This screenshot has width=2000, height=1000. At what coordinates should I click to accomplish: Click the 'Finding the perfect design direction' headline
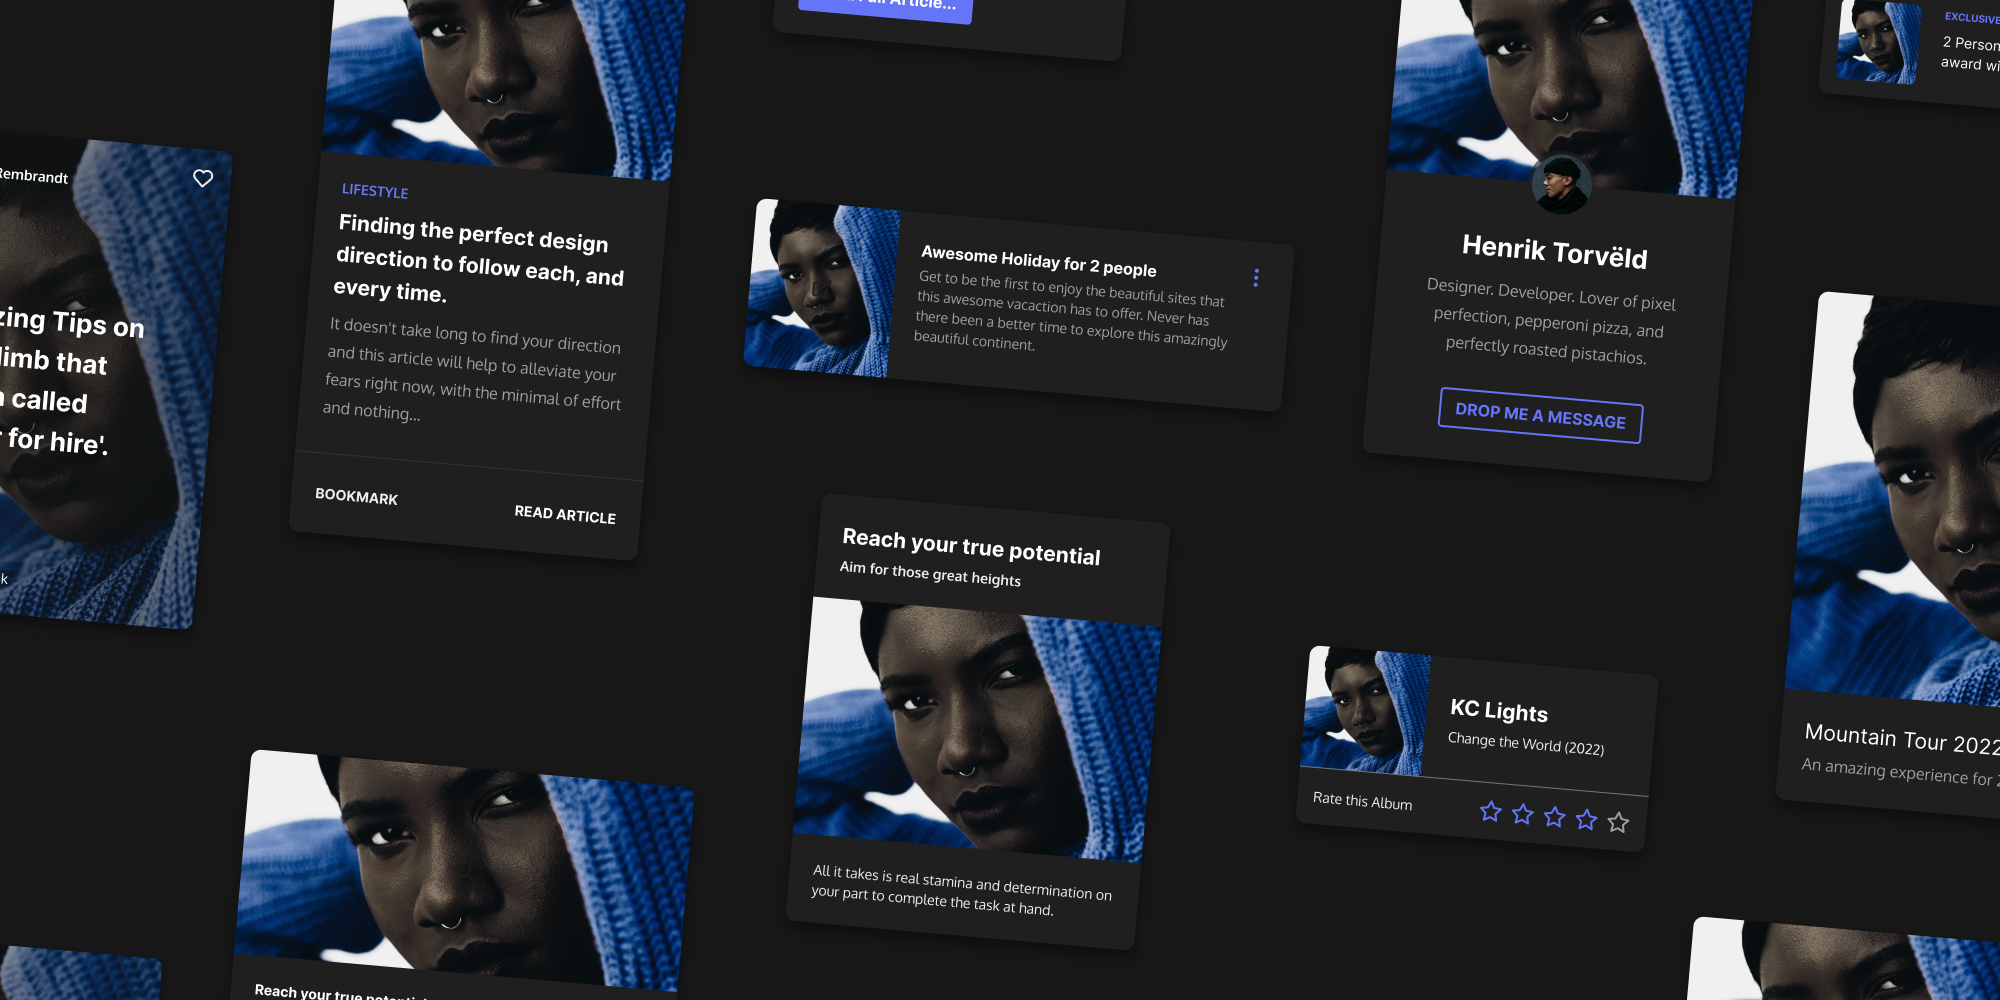pos(480,258)
